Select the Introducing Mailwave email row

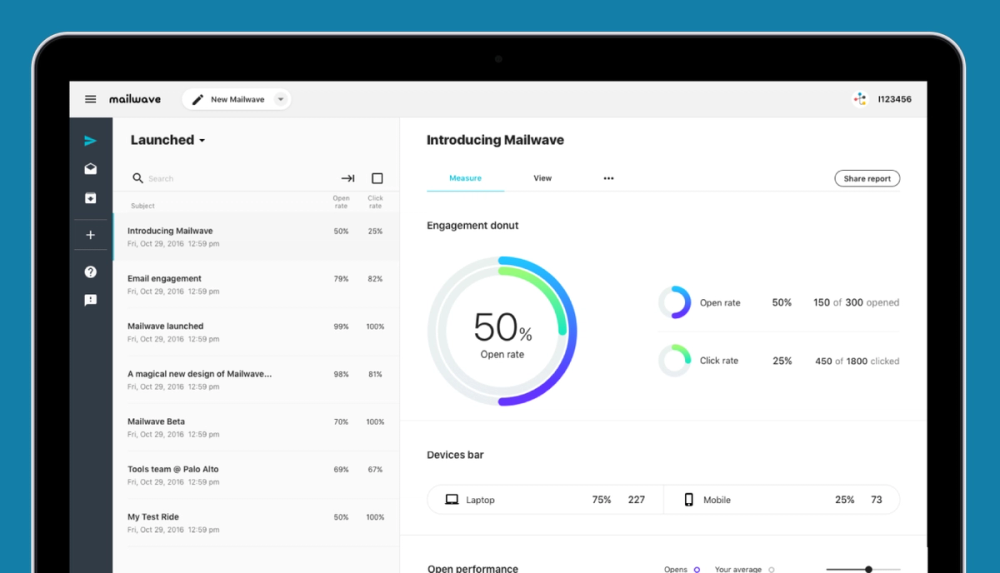click(x=256, y=237)
